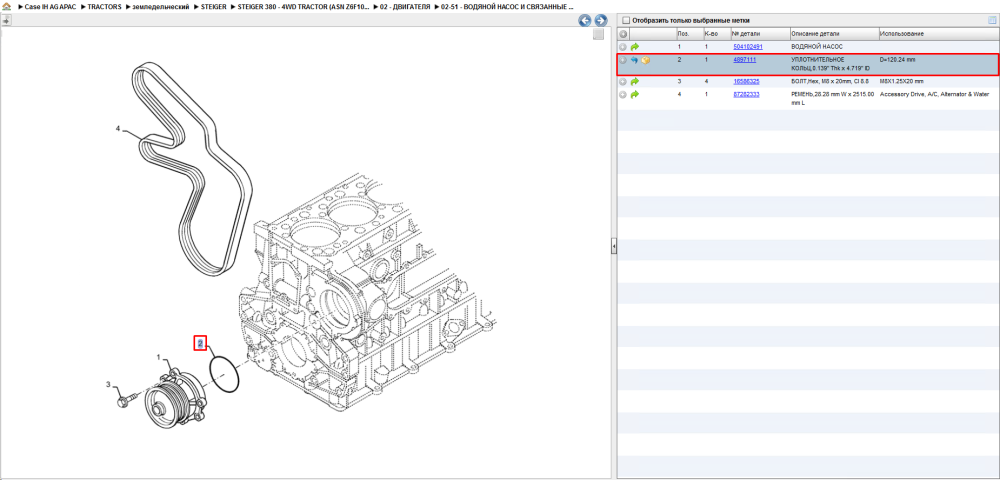Click the circle icon in row 4897111
Image resolution: width=1000 pixels, height=480 pixels.
pyautogui.click(x=623, y=60)
